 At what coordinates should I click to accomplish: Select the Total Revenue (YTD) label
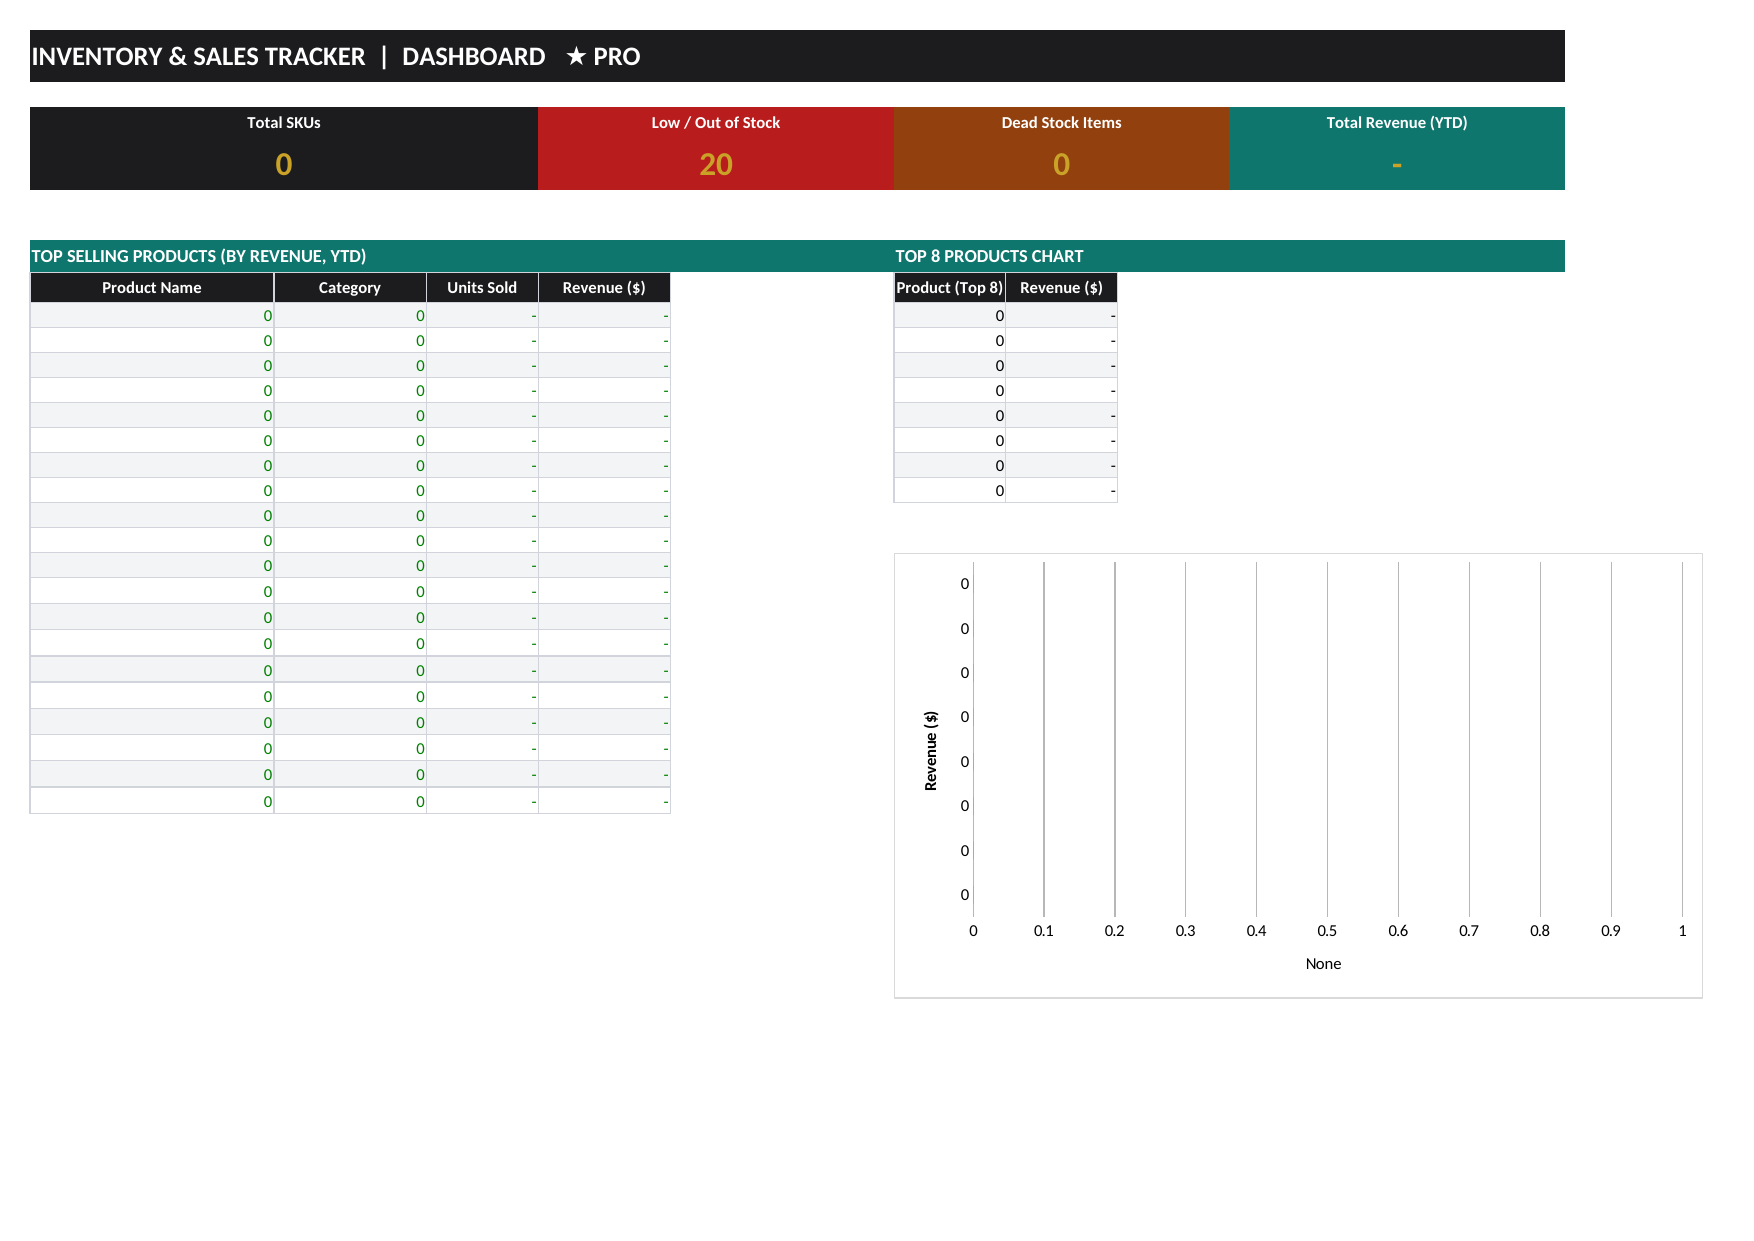pyautogui.click(x=1397, y=123)
